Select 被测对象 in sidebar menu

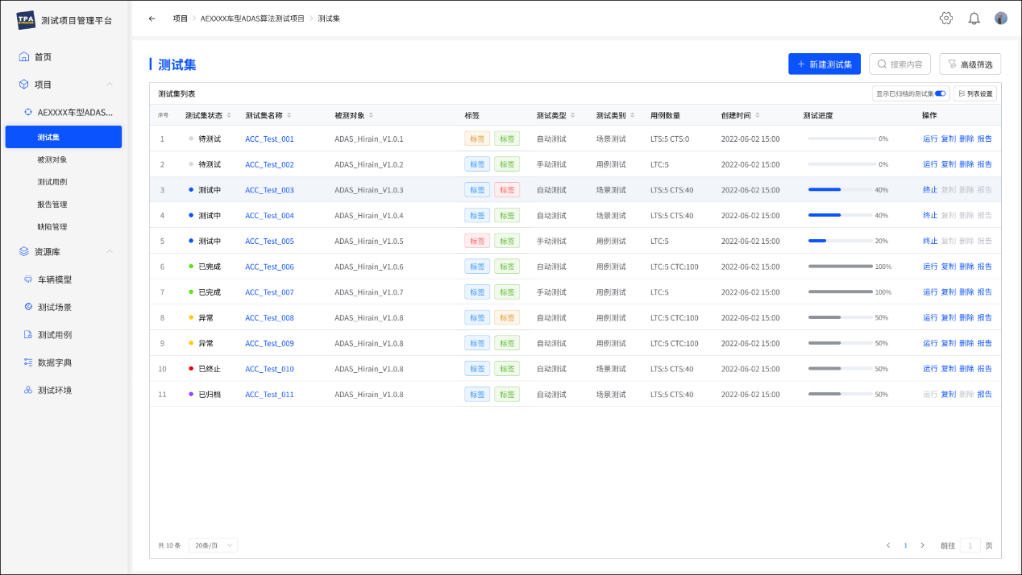pos(52,159)
